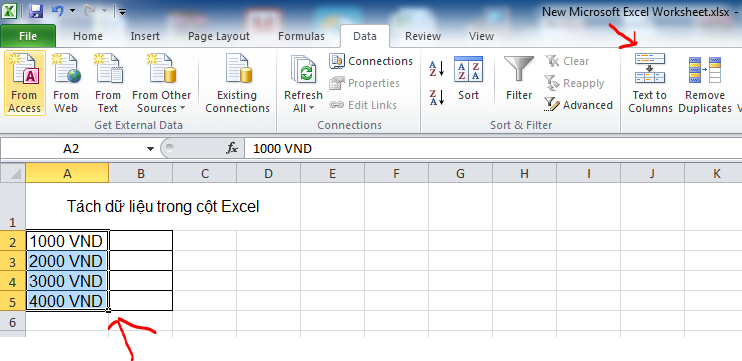The width and height of the screenshot is (742, 361).
Task: Select row 3 header
Action: pyautogui.click(x=13, y=261)
